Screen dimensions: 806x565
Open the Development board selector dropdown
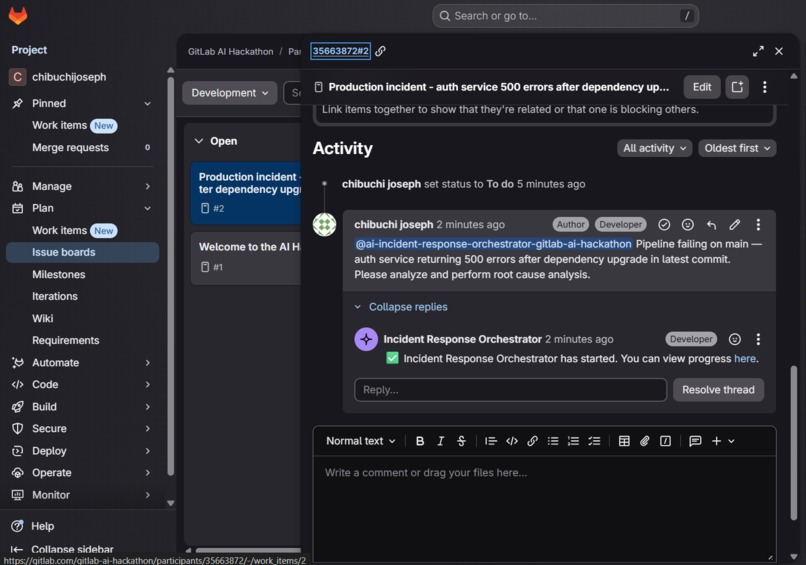point(230,93)
